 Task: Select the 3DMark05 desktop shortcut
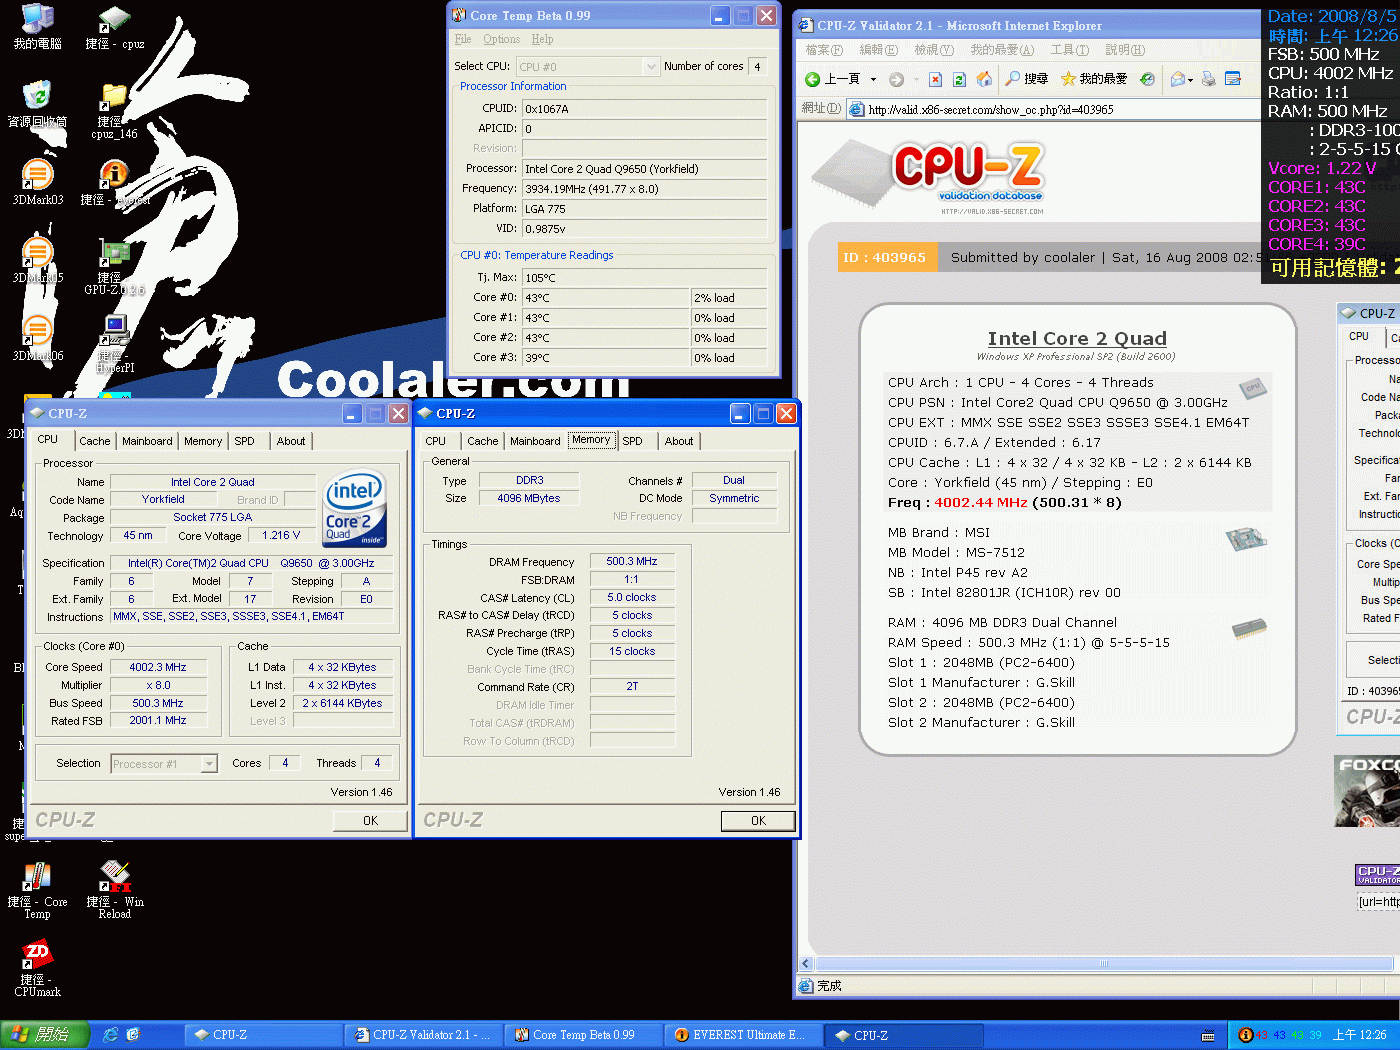[37, 260]
